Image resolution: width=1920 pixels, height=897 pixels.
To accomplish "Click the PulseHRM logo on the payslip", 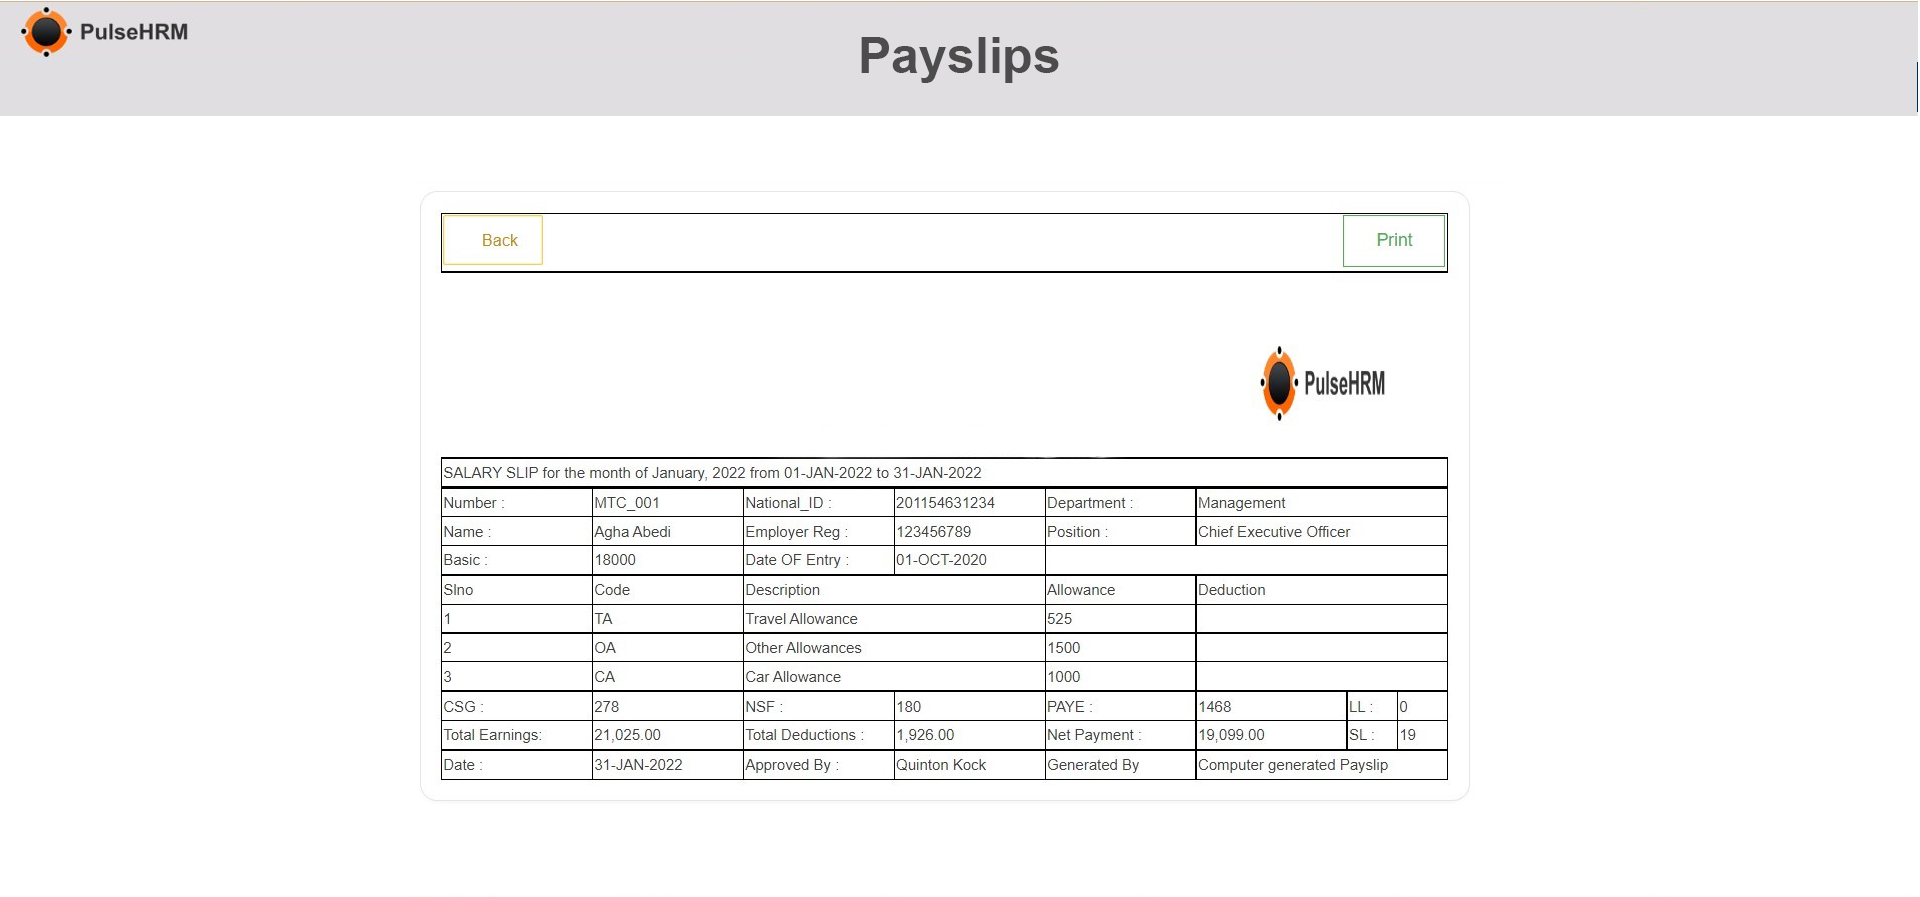I will (x=1323, y=383).
